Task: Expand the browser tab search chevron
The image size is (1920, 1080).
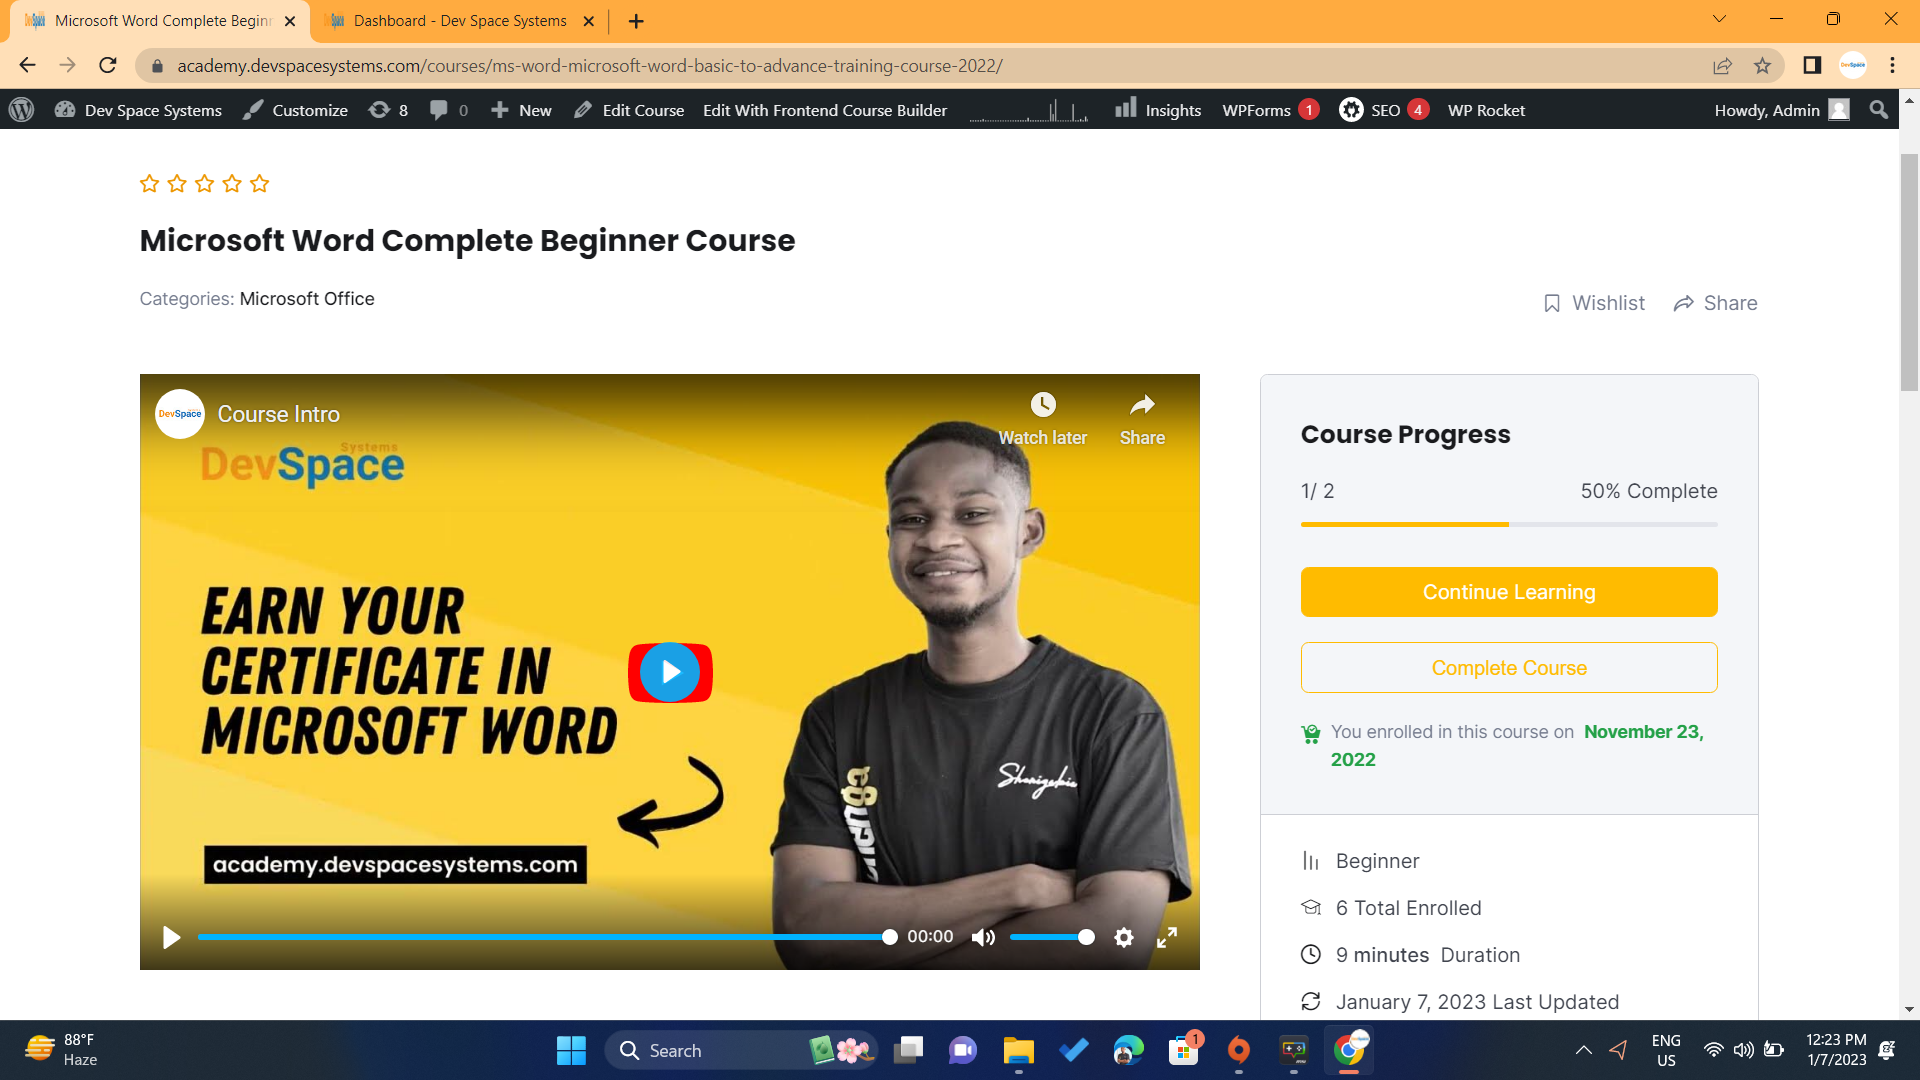Action: (x=1719, y=19)
